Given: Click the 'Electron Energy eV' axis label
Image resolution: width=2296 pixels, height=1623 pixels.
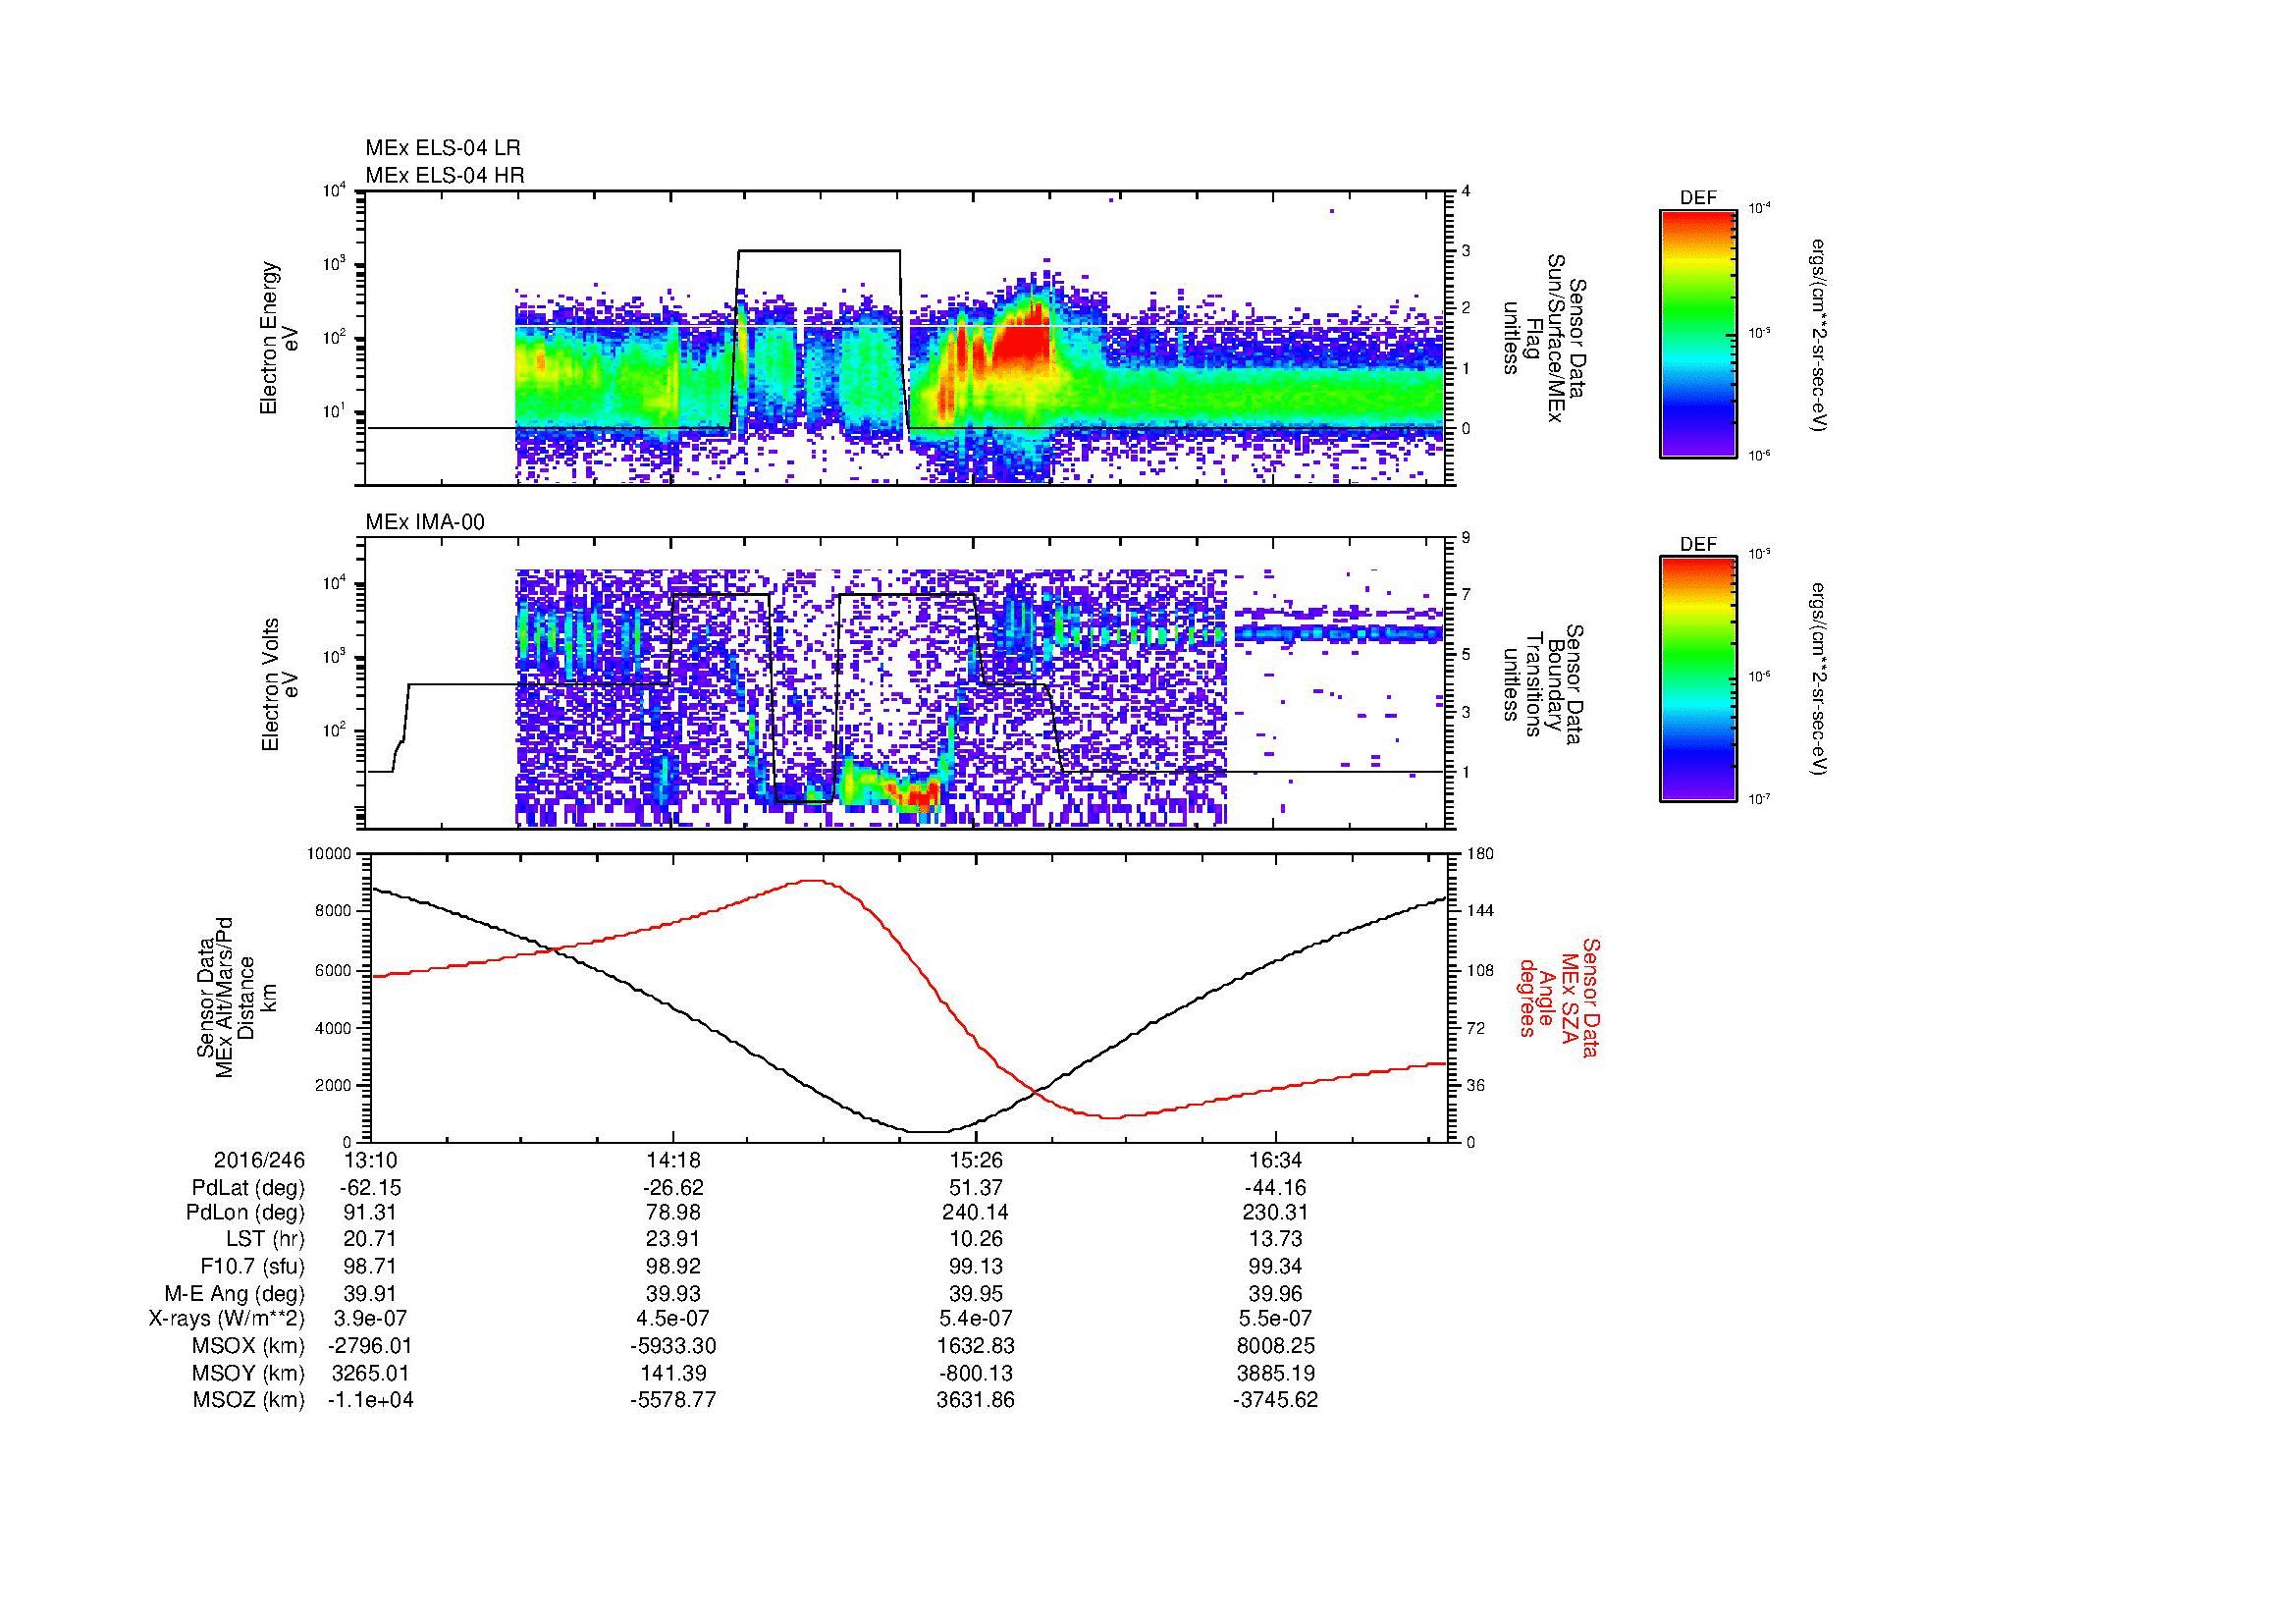Looking at the screenshot, I should [279, 338].
